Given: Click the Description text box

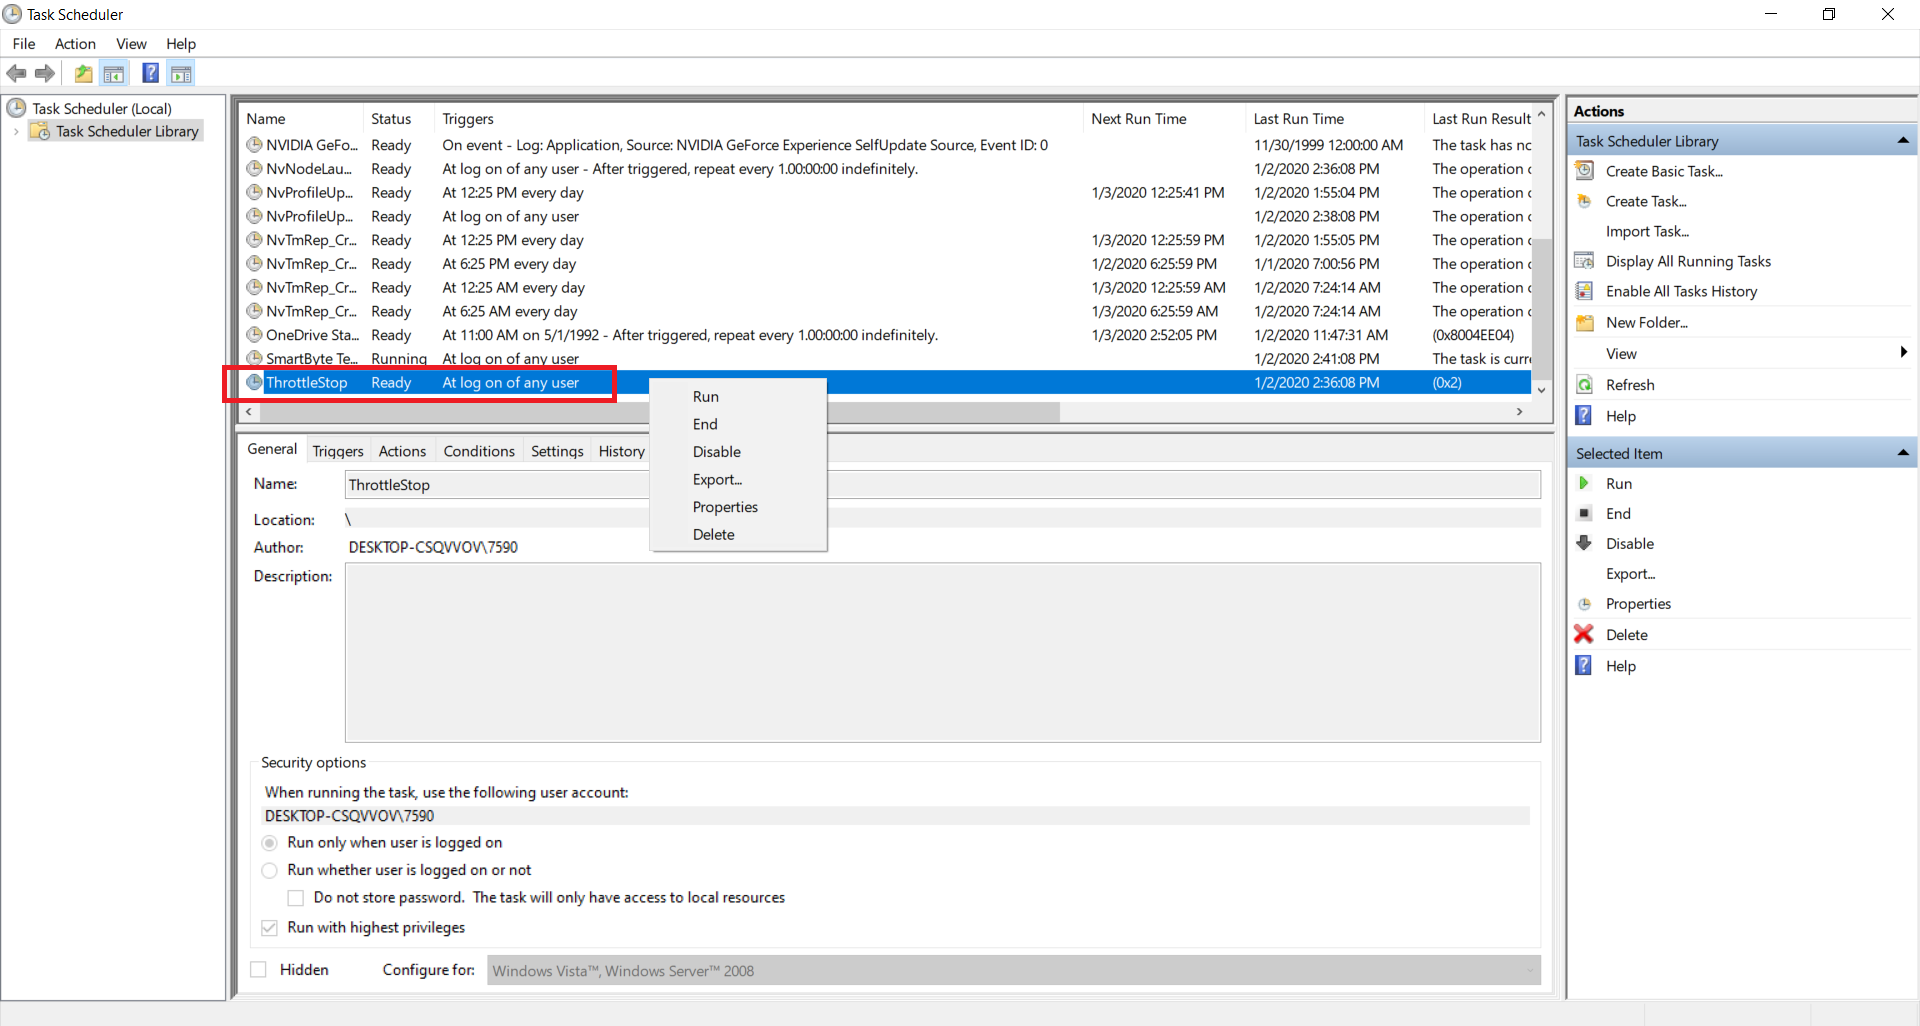Looking at the screenshot, I should click(942, 653).
